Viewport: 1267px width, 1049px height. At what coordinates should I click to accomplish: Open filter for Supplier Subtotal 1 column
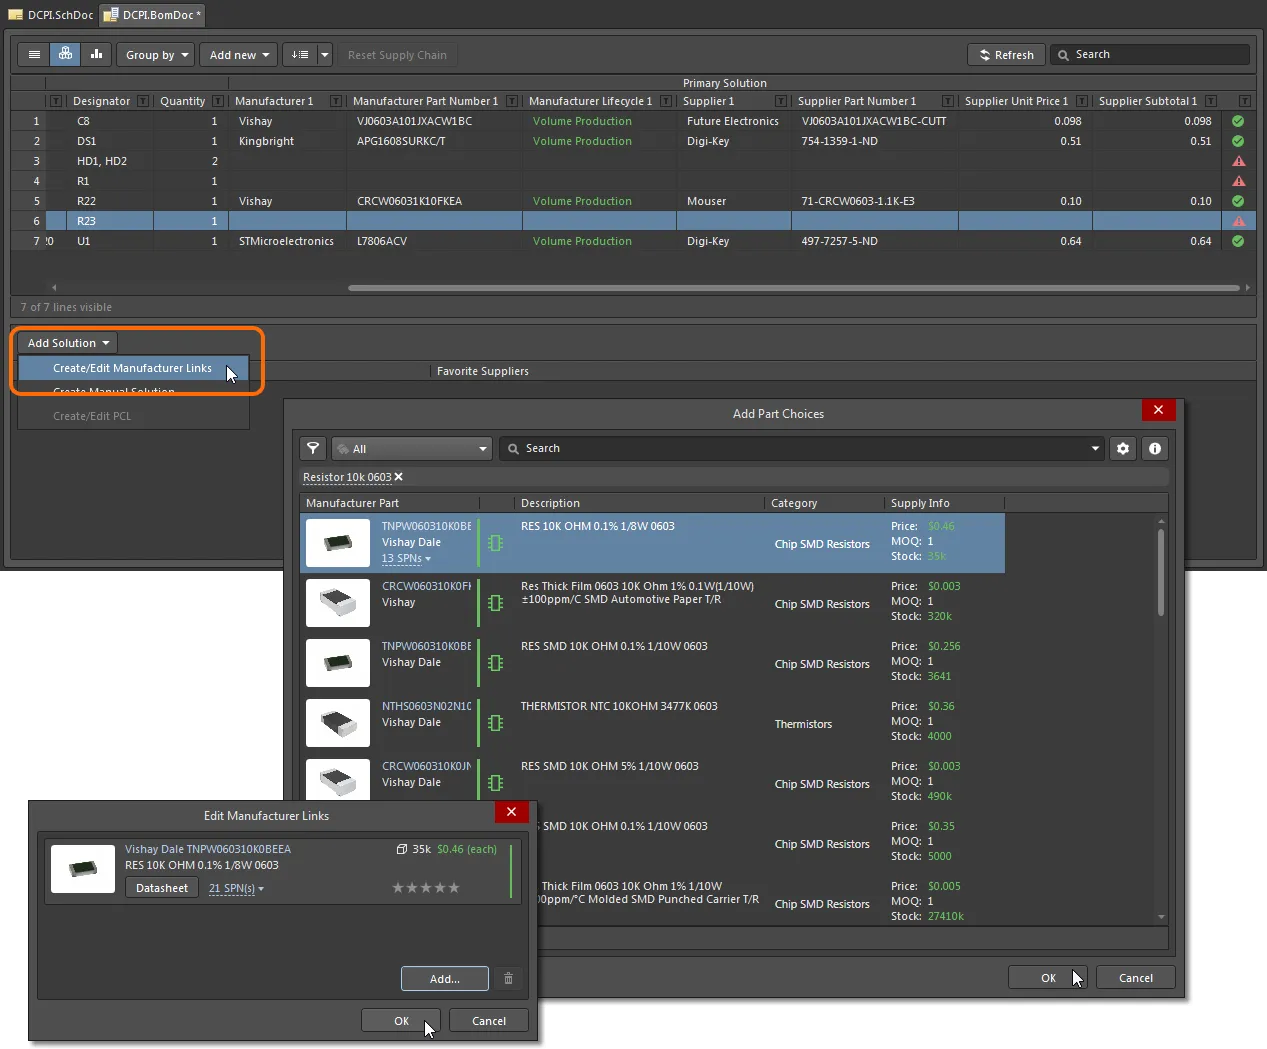[1210, 101]
